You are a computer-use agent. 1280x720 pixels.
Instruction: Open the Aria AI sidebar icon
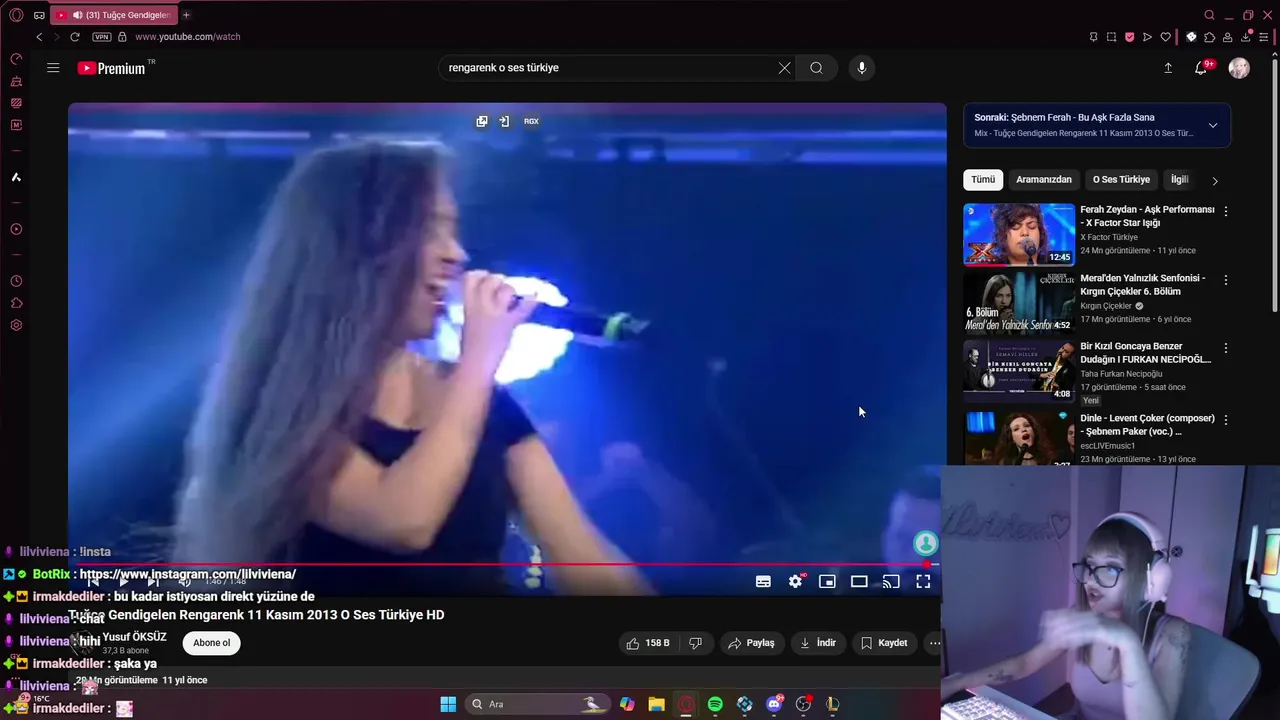16,177
